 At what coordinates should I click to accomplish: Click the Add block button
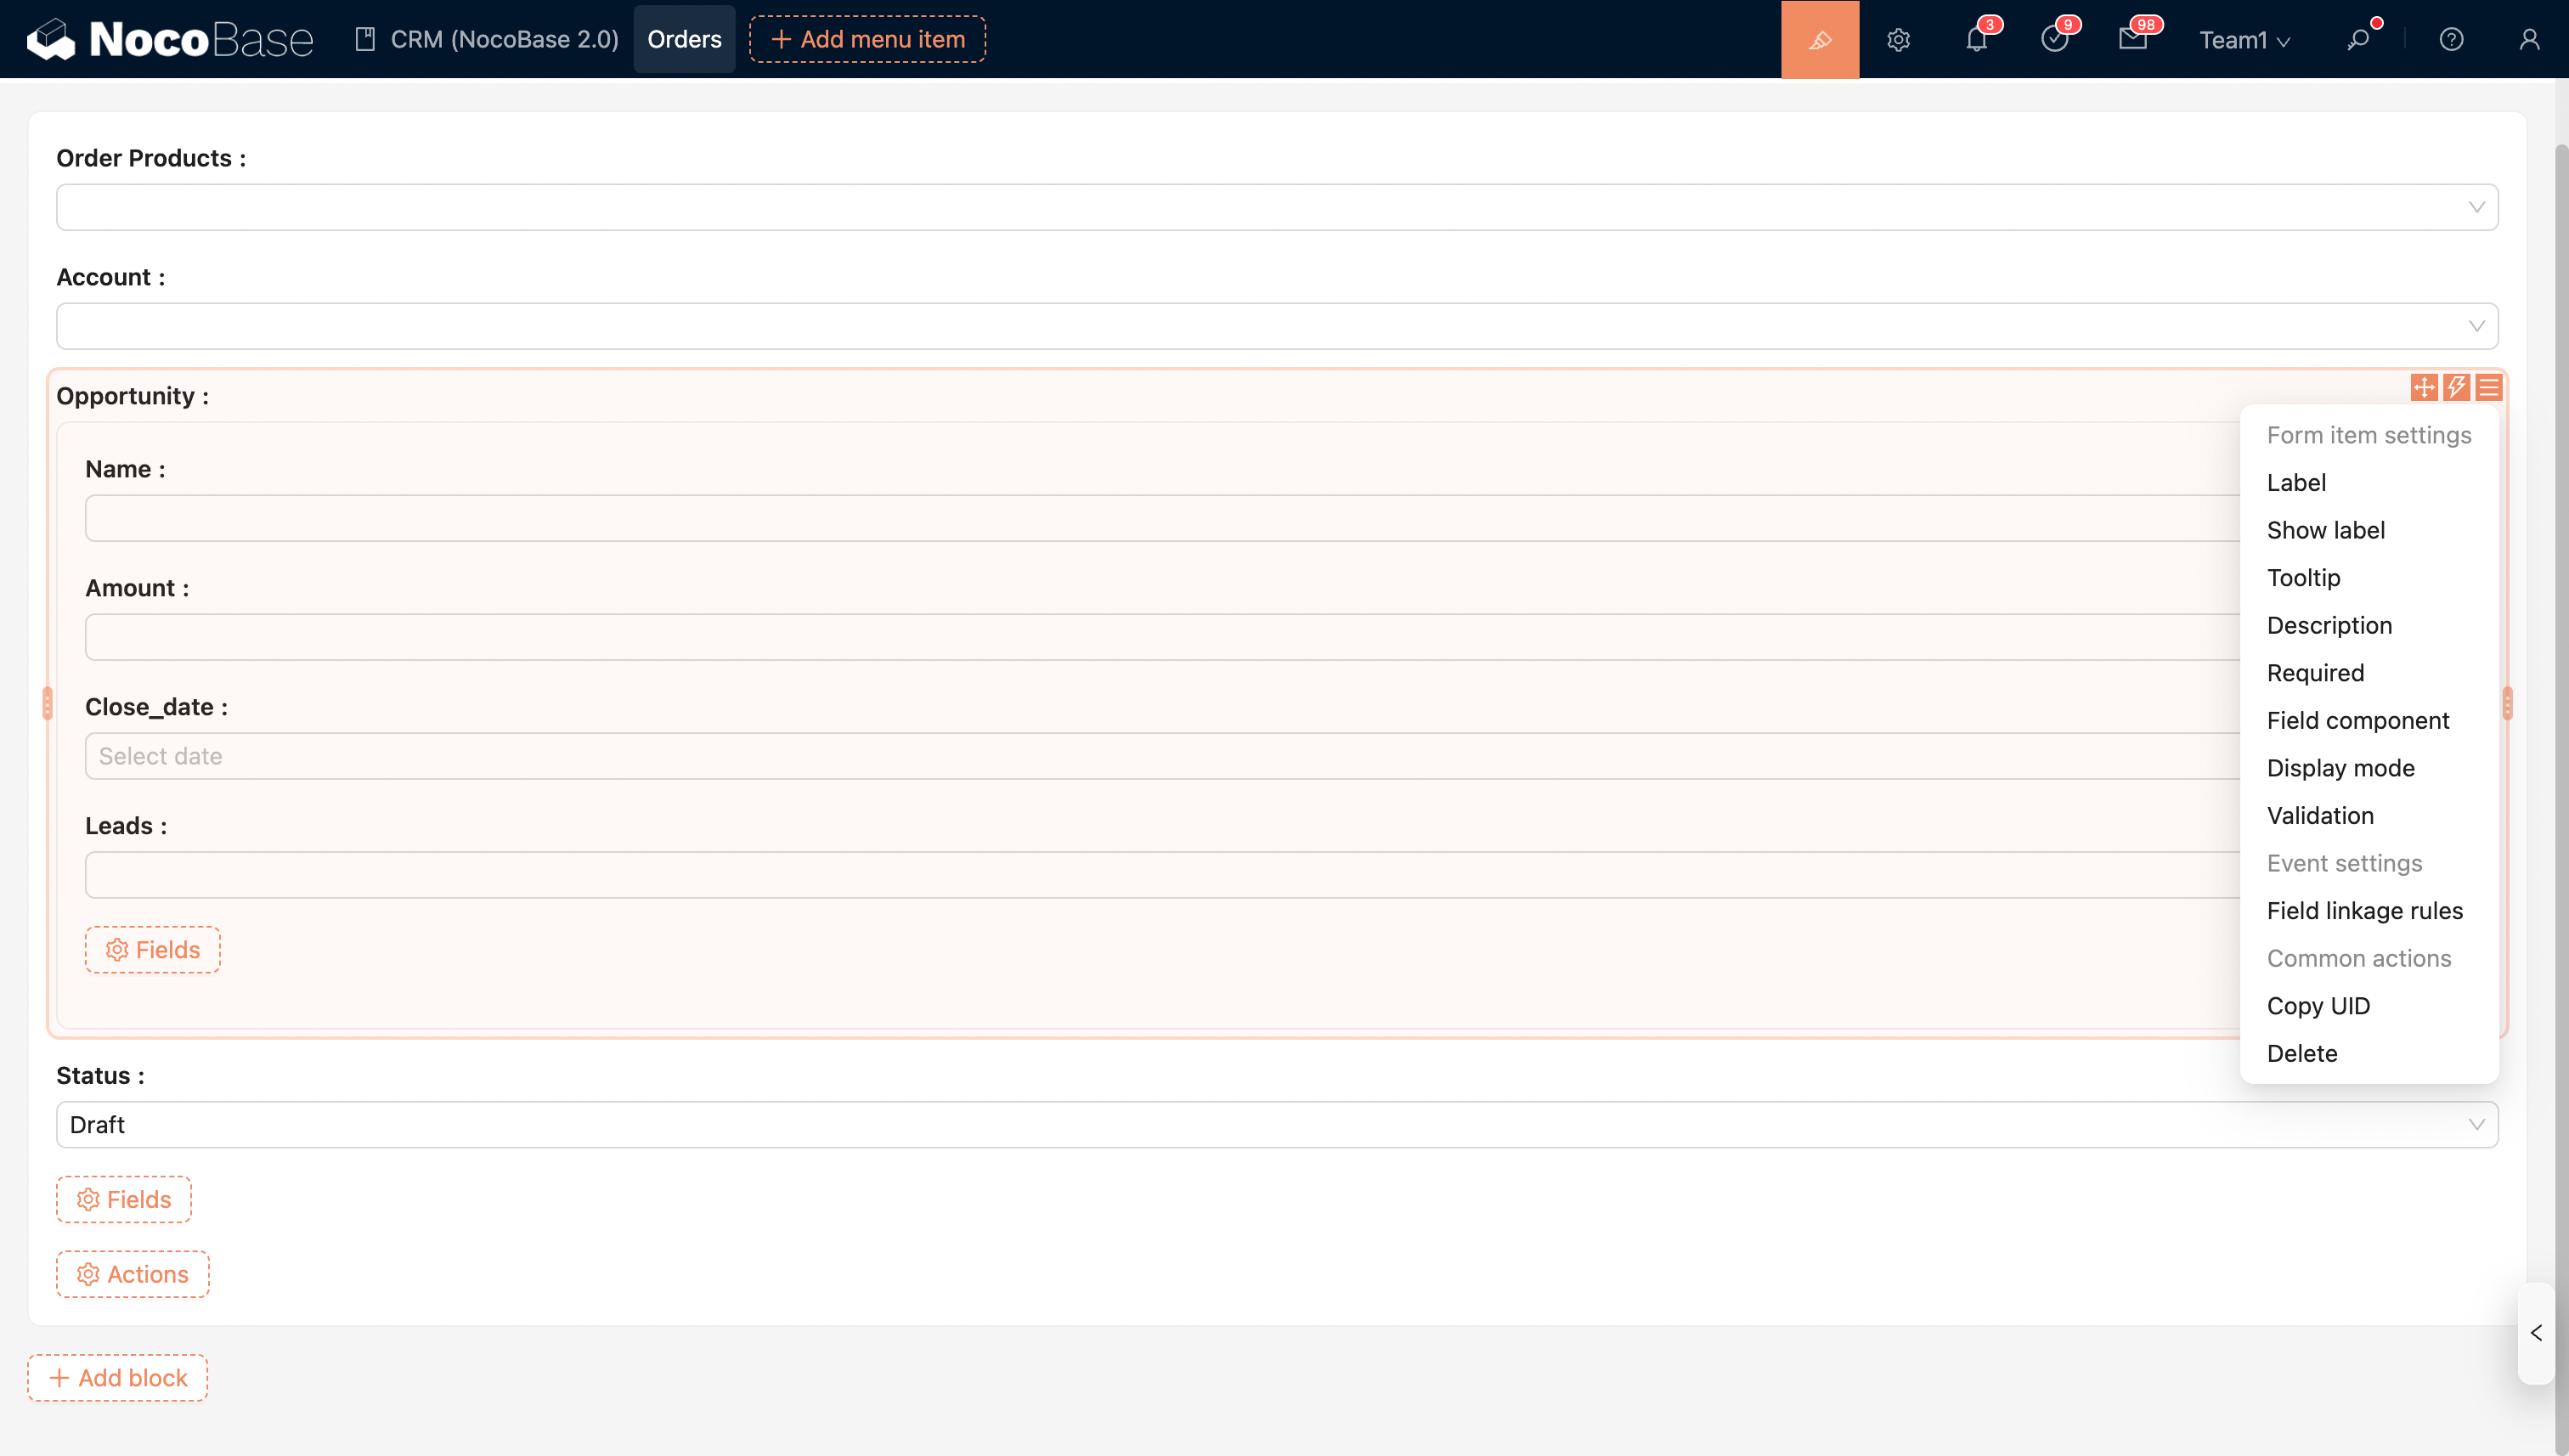[118, 1378]
